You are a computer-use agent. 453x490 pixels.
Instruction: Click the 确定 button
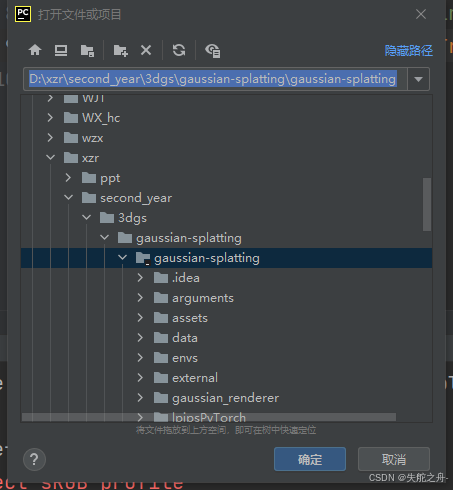[x=310, y=459]
